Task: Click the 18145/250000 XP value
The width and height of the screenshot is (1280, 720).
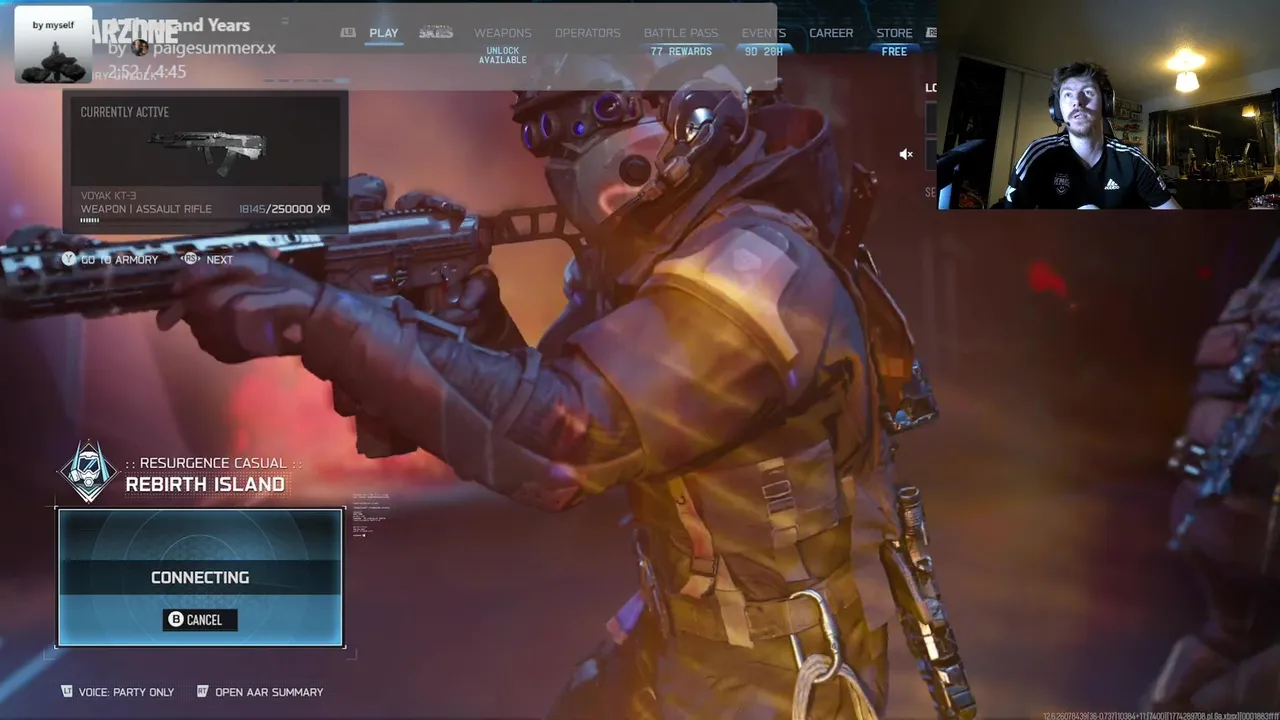Action: pyautogui.click(x=284, y=209)
